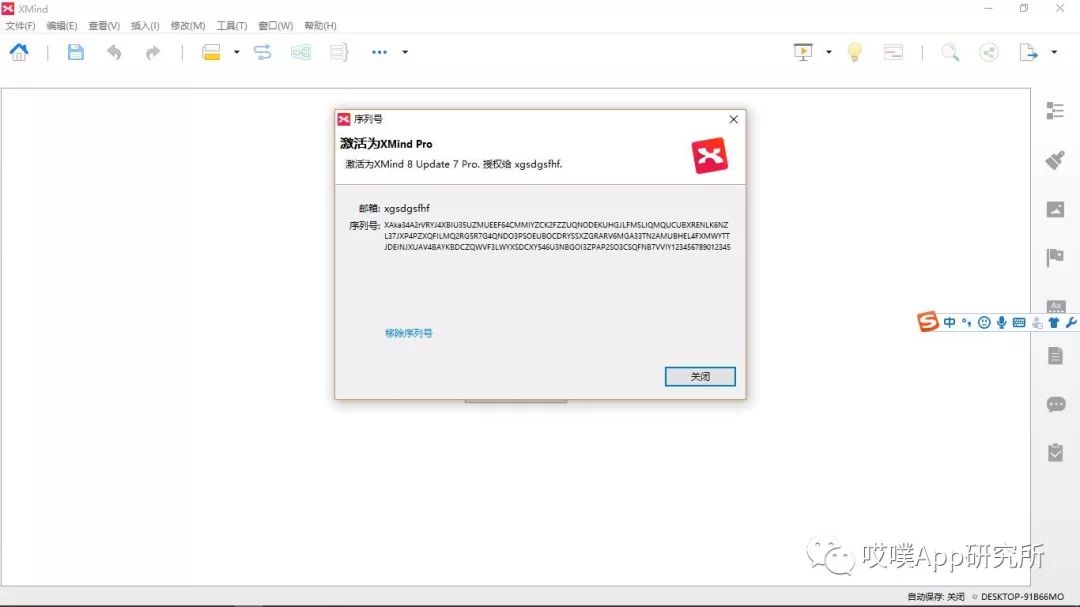
Task: Open the 文件(F) menu
Action: (20, 25)
